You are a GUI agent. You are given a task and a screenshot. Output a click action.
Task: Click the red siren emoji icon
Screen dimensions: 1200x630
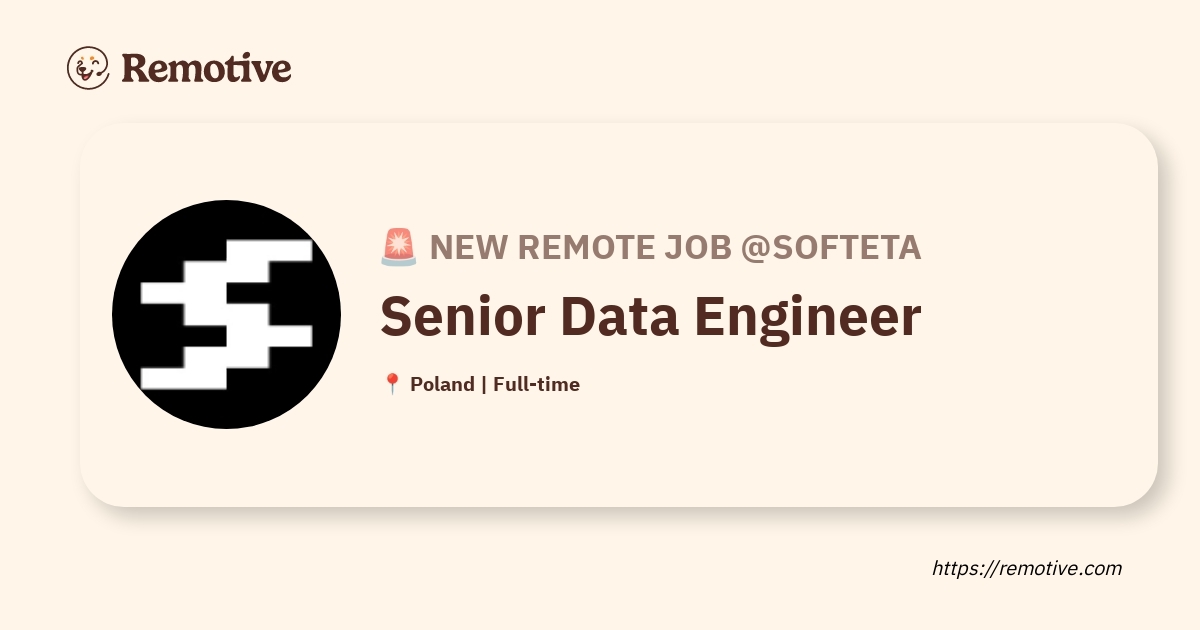click(399, 247)
